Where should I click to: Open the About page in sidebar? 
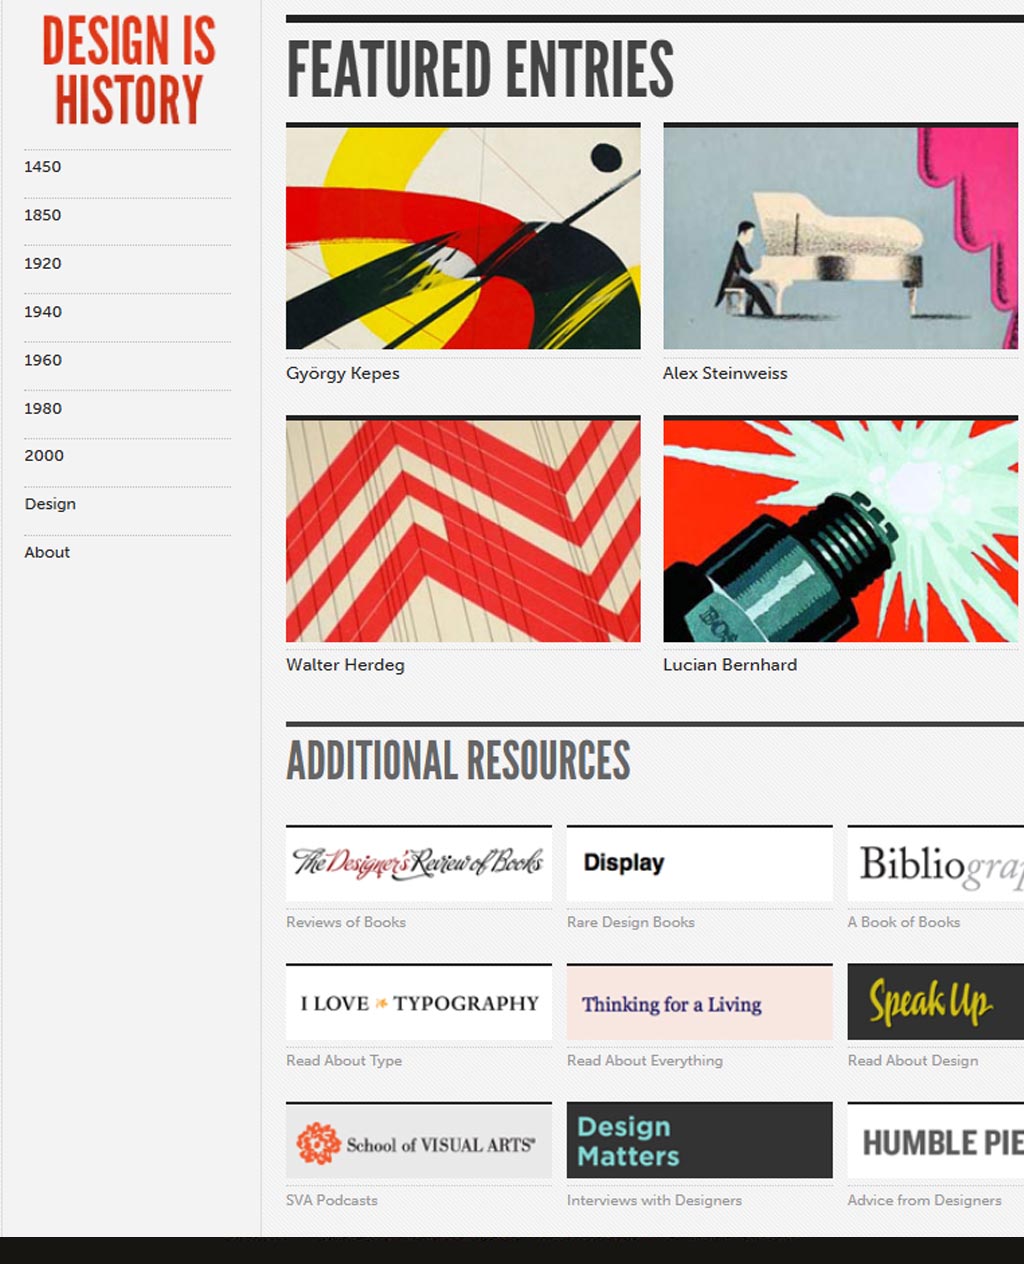pyautogui.click(x=47, y=552)
